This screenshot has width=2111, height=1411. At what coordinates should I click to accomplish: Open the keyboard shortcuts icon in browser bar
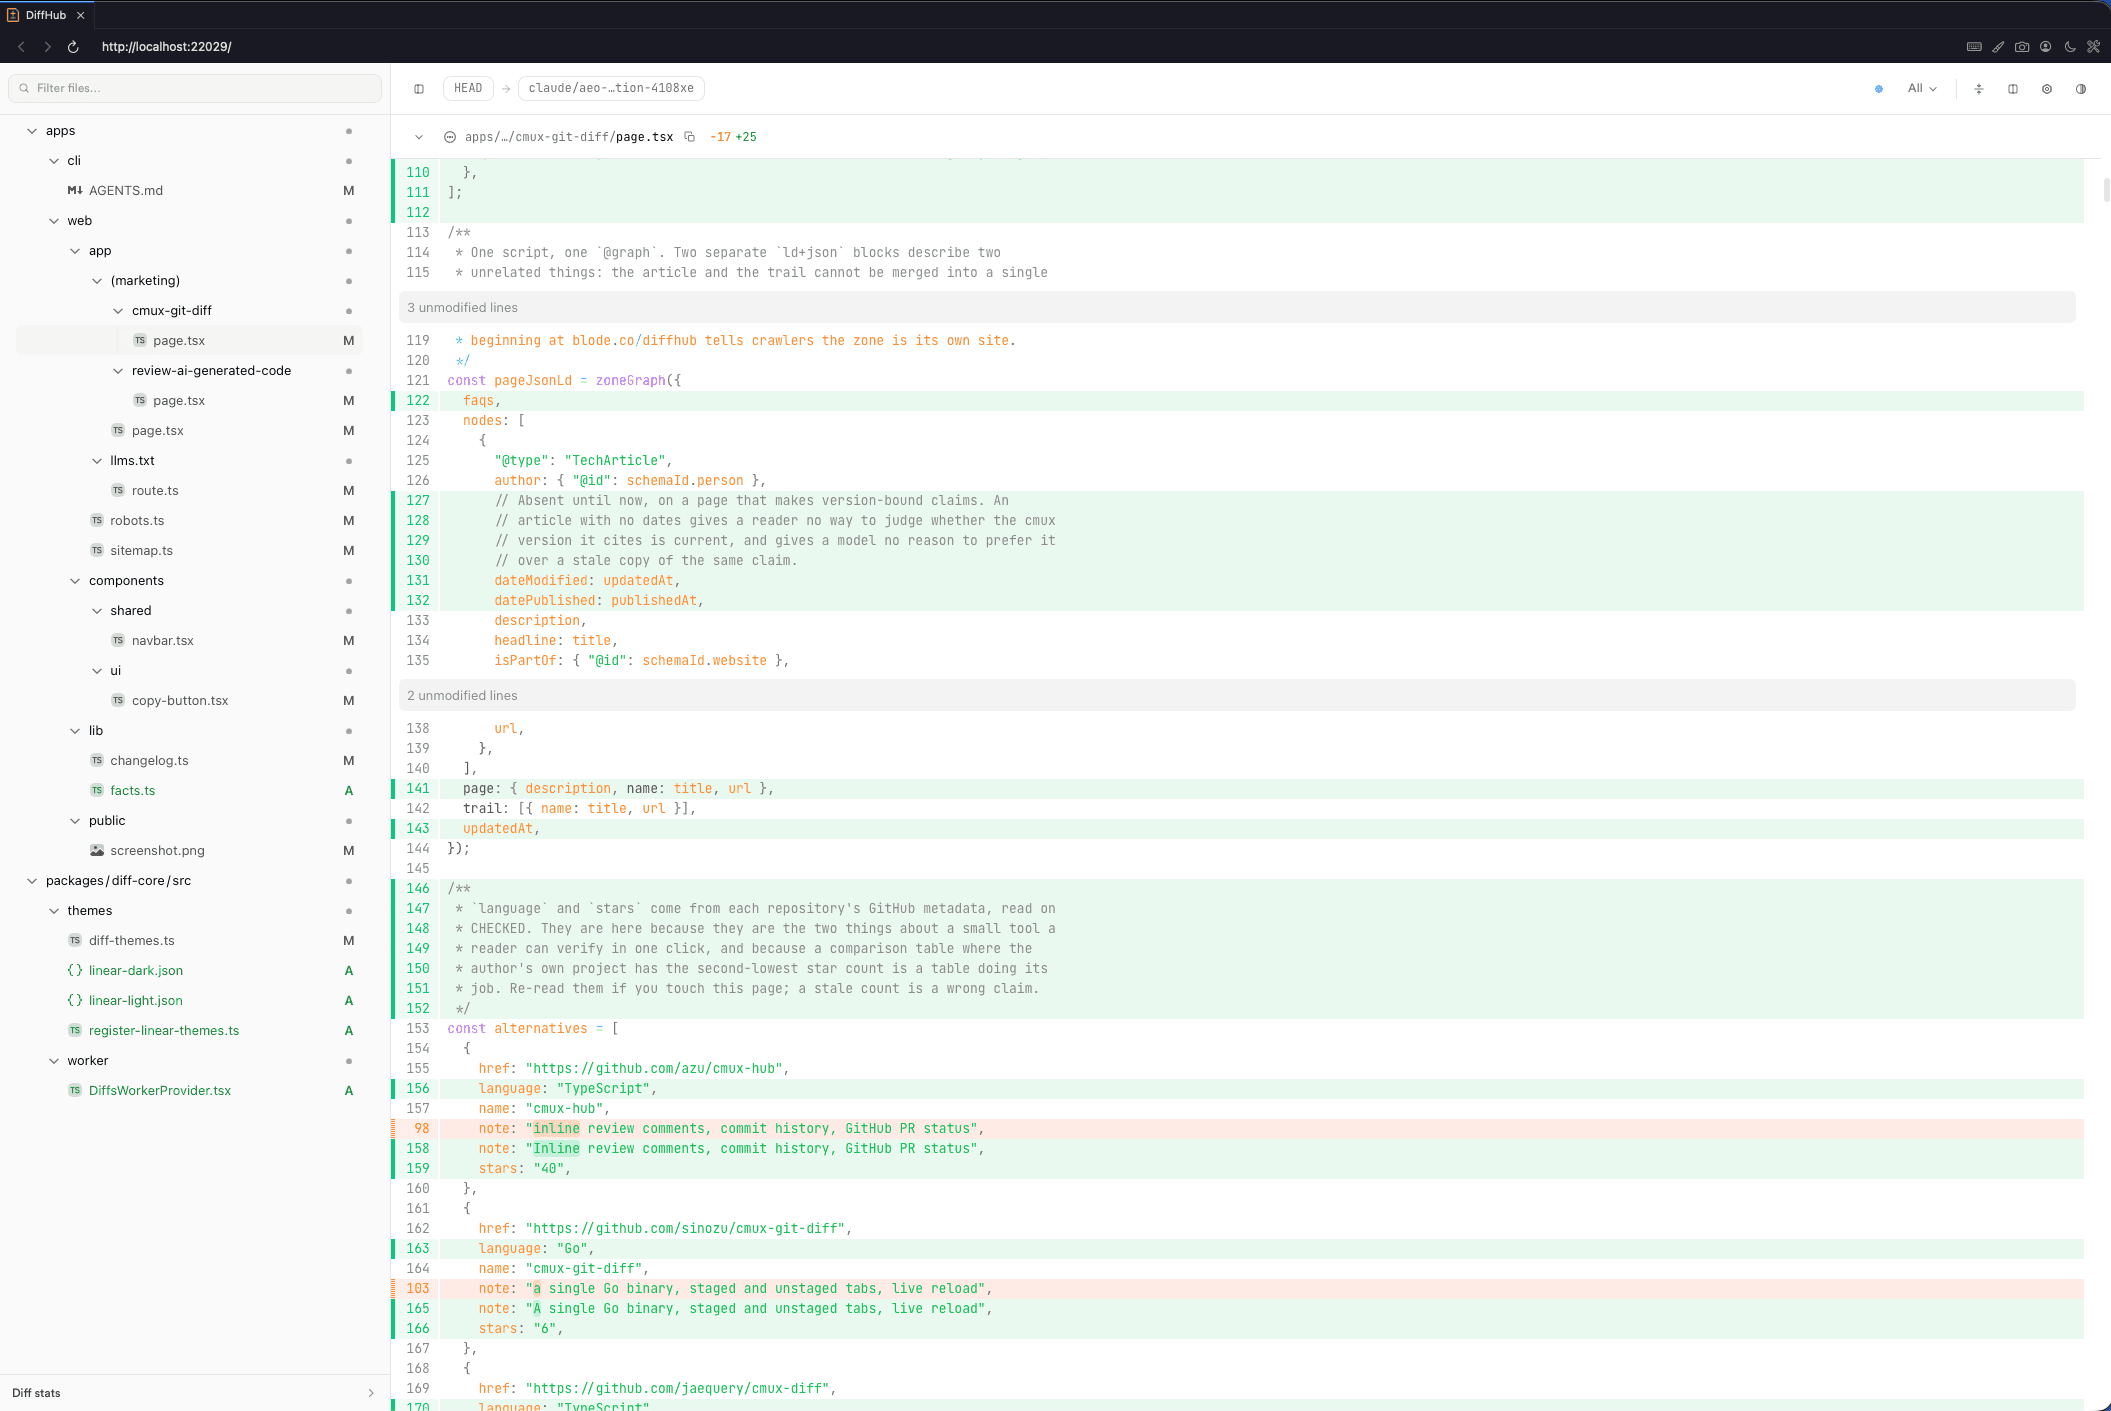tap(1974, 47)
